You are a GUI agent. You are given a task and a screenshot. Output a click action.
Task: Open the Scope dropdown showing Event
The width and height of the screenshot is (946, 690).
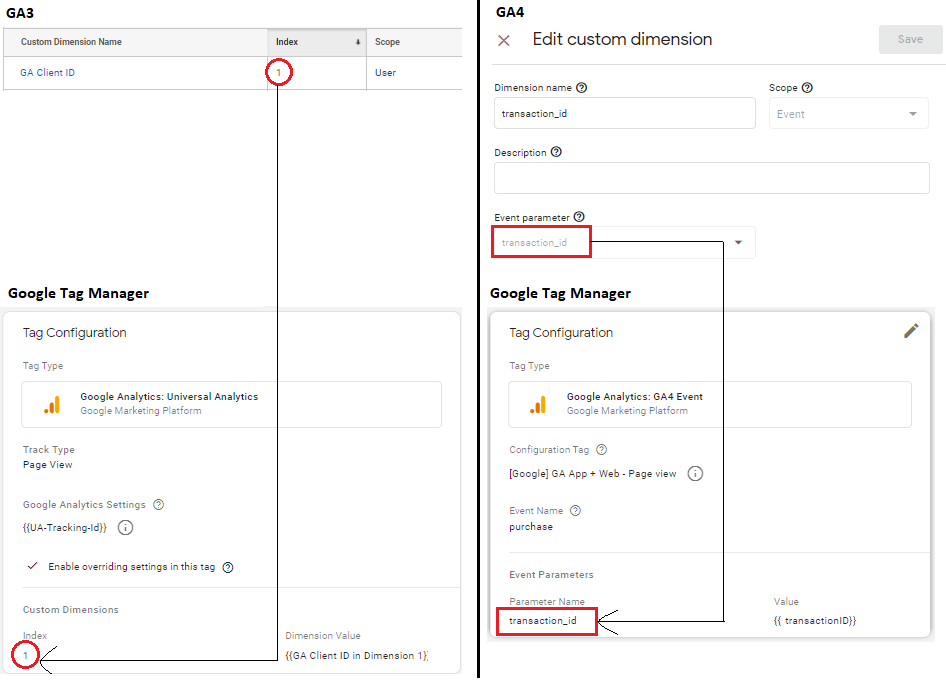click(847, 114)
